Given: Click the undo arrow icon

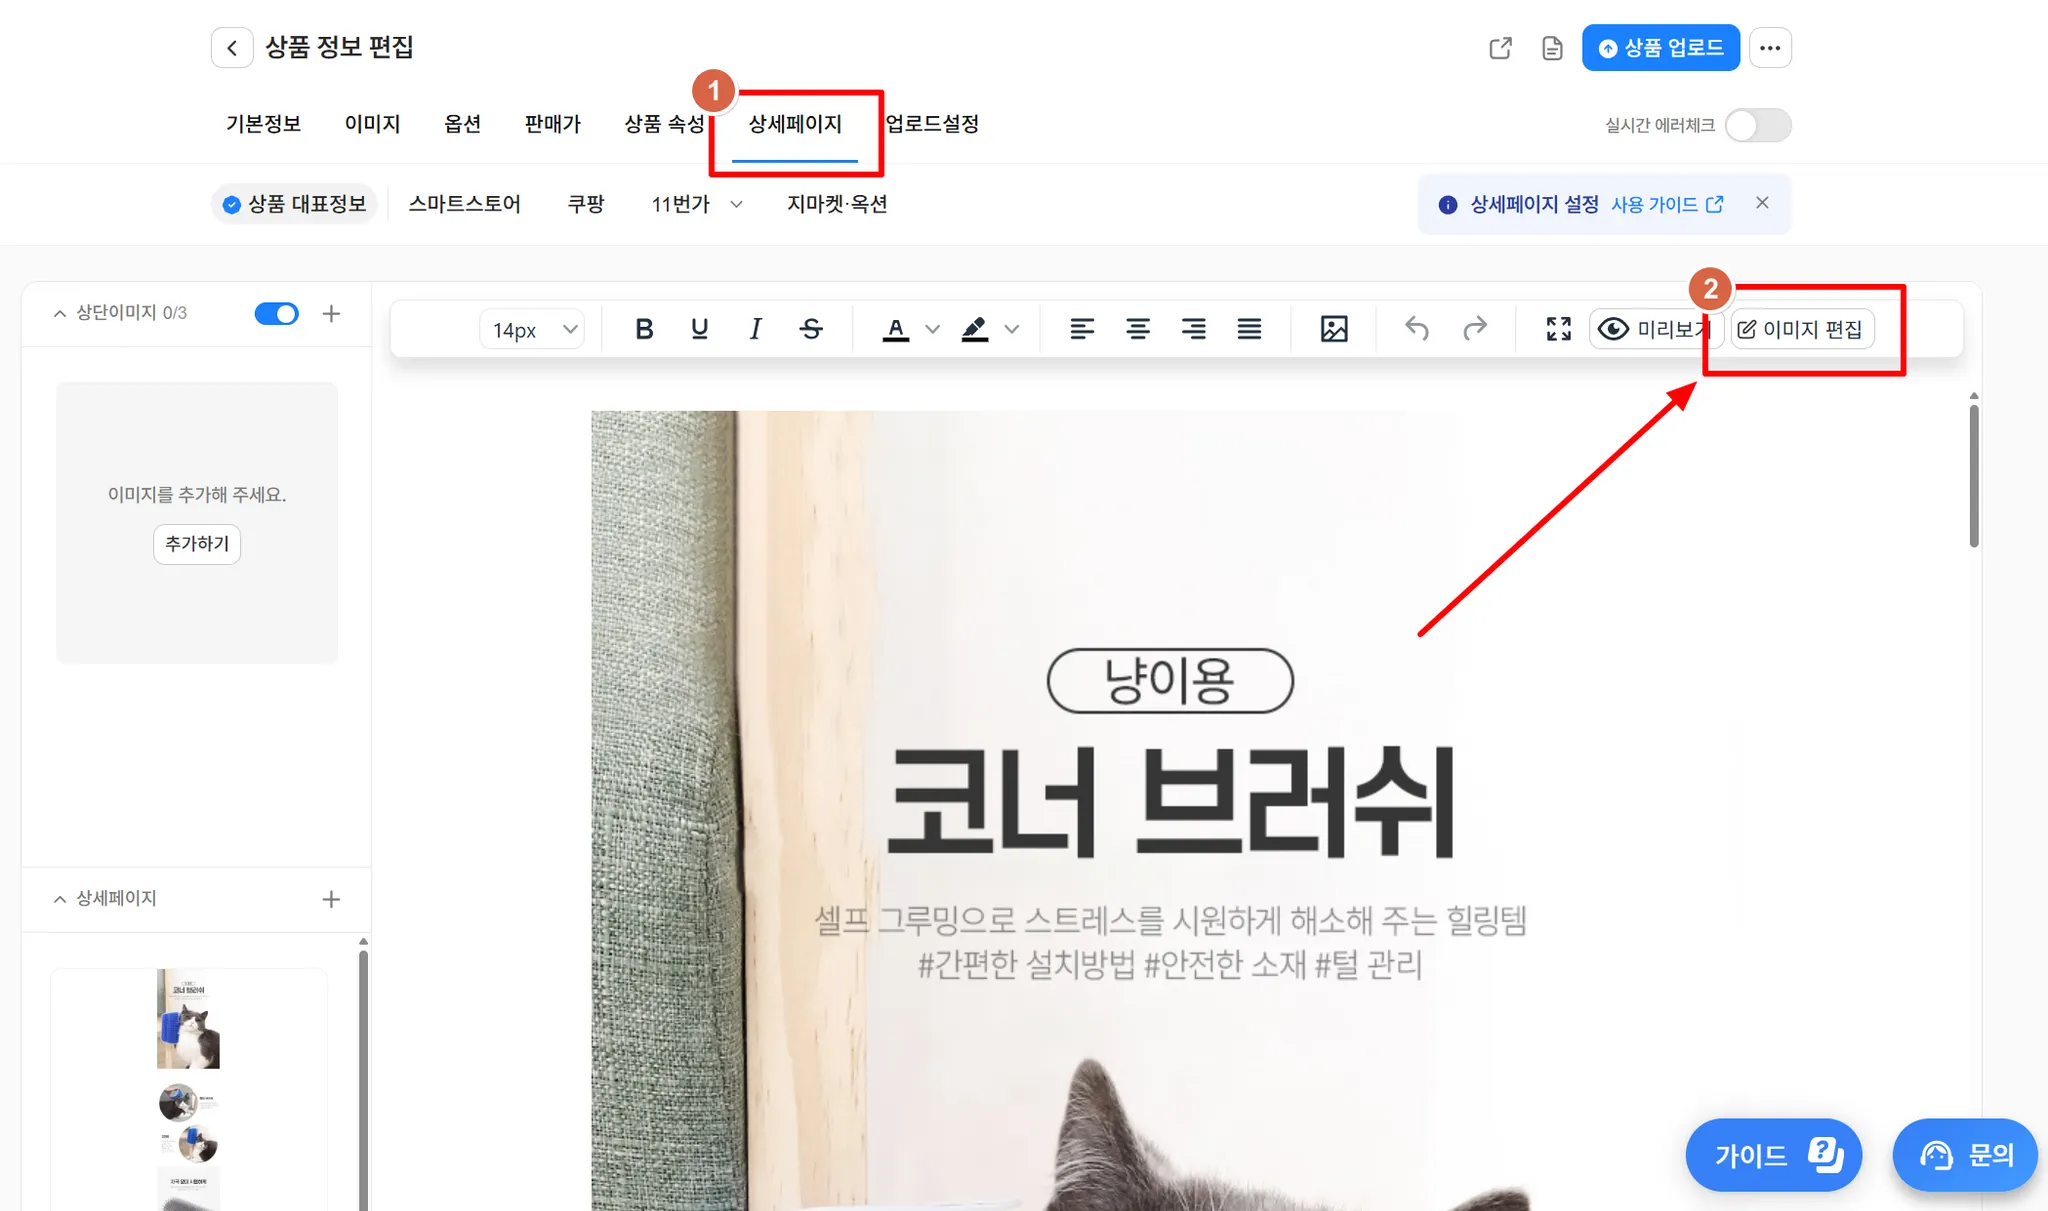Looking at the screenshot, I should tap(1416, 329).
